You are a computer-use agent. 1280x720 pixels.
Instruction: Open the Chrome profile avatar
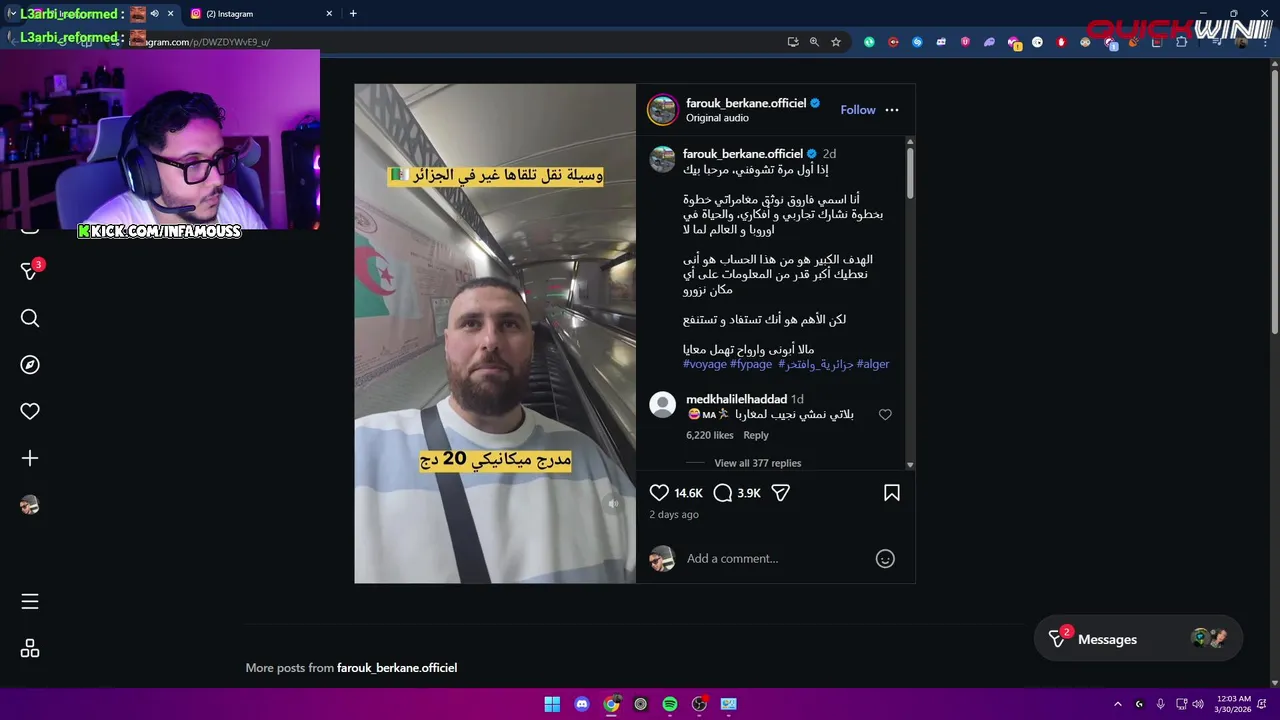click(1240, 42)
